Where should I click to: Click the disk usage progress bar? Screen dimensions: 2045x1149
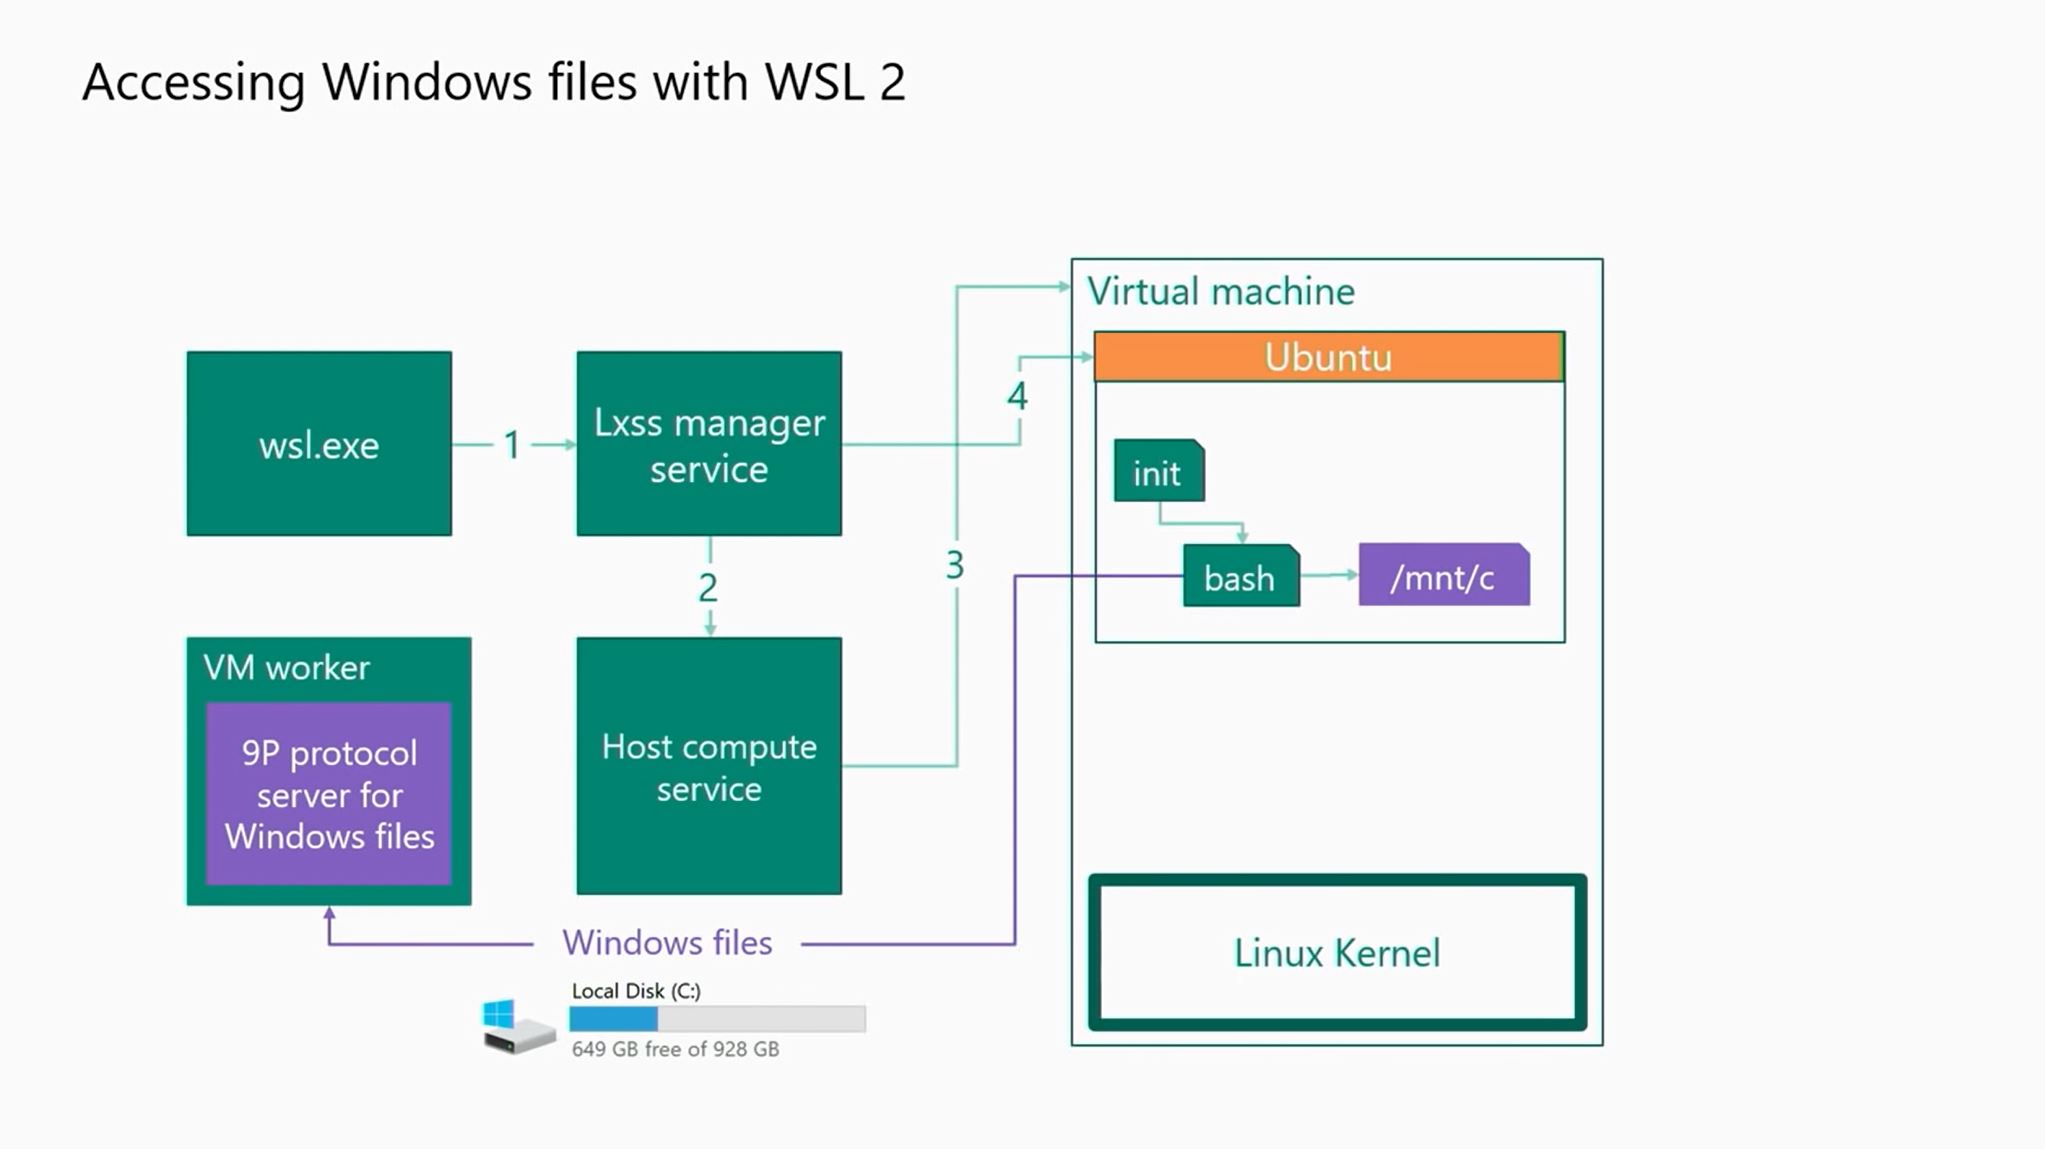click(x=717, y=1019)
